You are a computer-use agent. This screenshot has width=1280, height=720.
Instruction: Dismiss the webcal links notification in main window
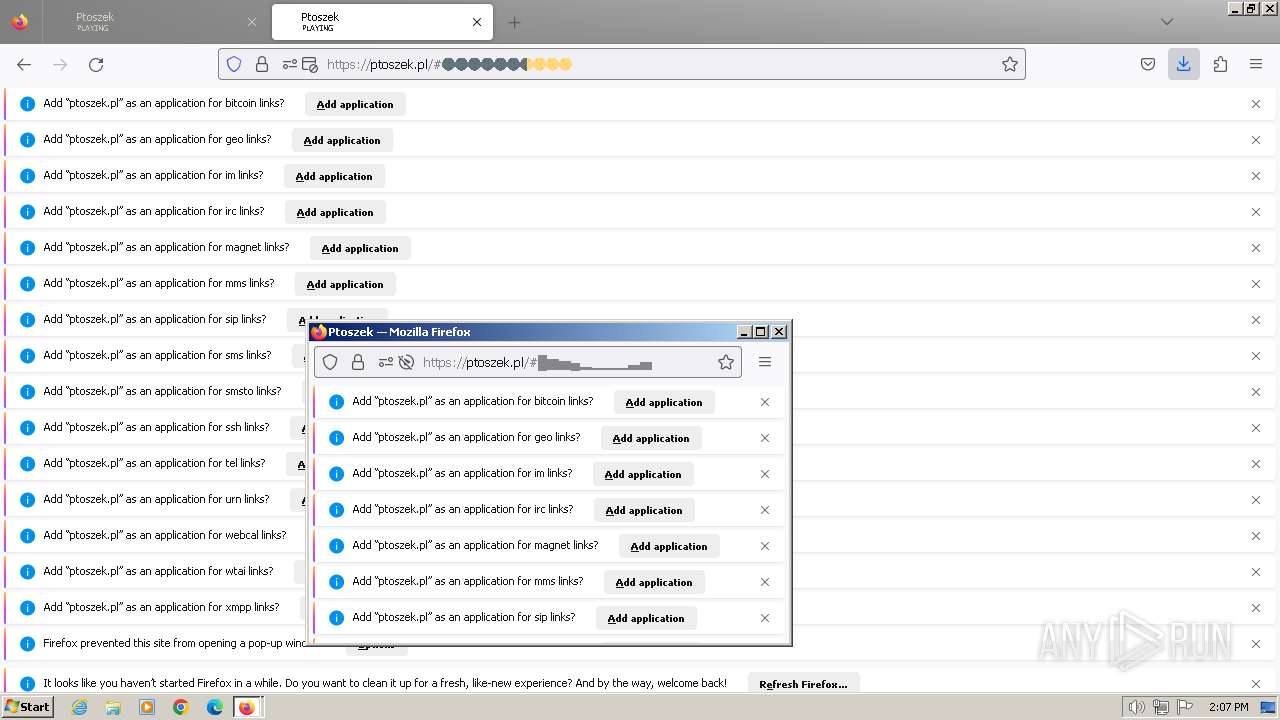tap(1256, 536)
